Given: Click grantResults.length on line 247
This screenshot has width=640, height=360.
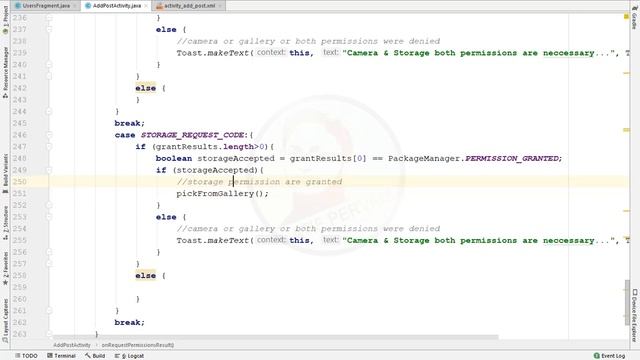Looking at the screenshot, I should (x=205, y=147).
